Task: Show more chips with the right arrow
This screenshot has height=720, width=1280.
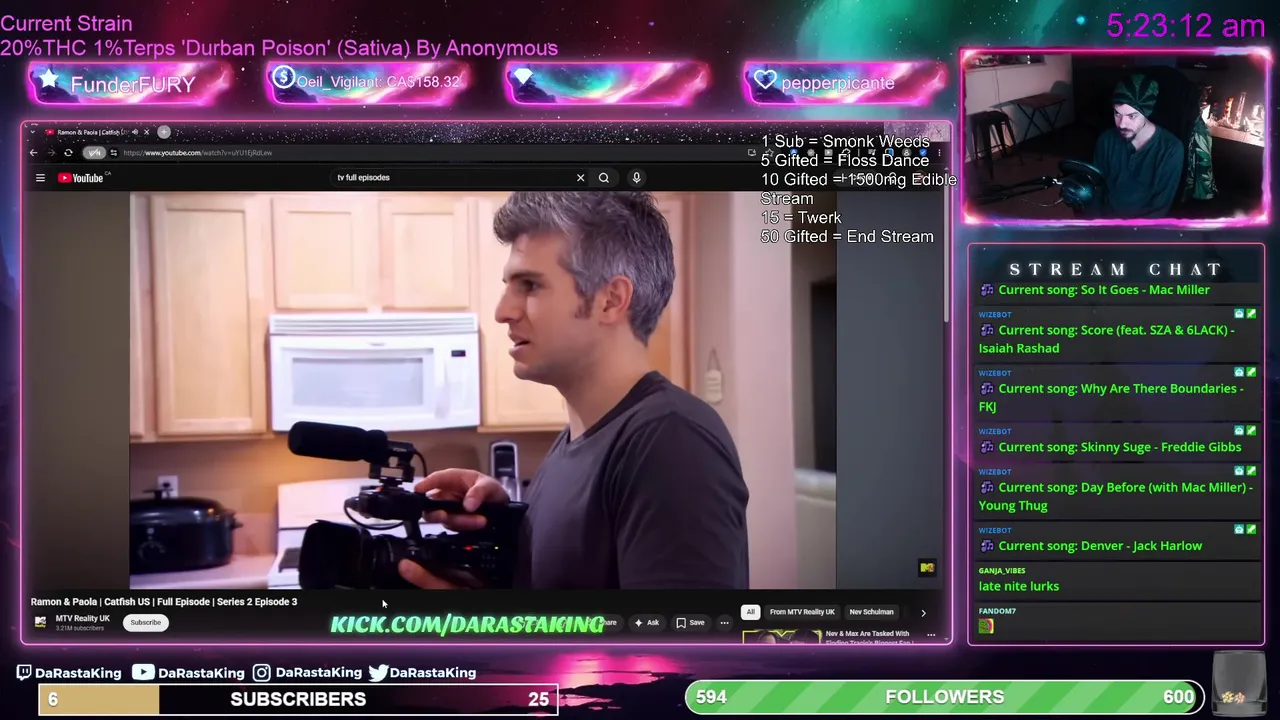Action: 923,612
